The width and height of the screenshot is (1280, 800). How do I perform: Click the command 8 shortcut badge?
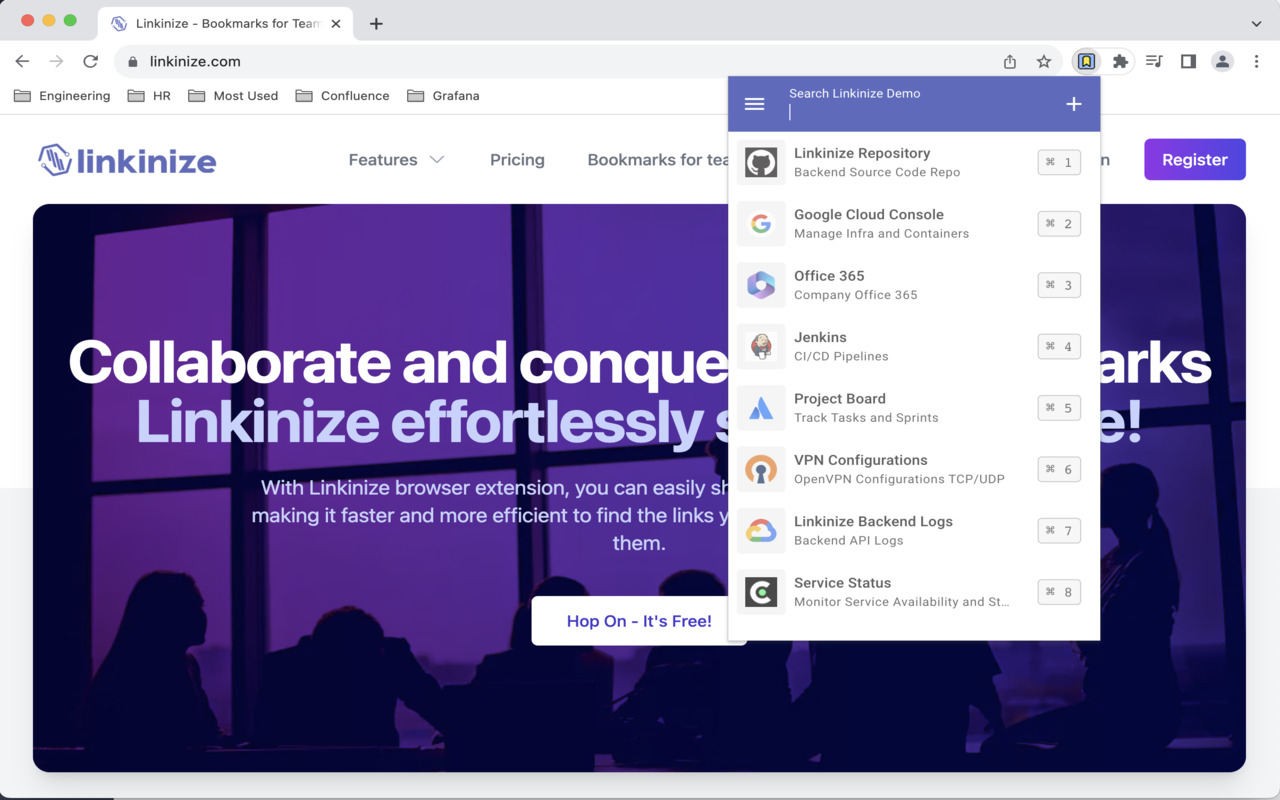coord(1059,592)
